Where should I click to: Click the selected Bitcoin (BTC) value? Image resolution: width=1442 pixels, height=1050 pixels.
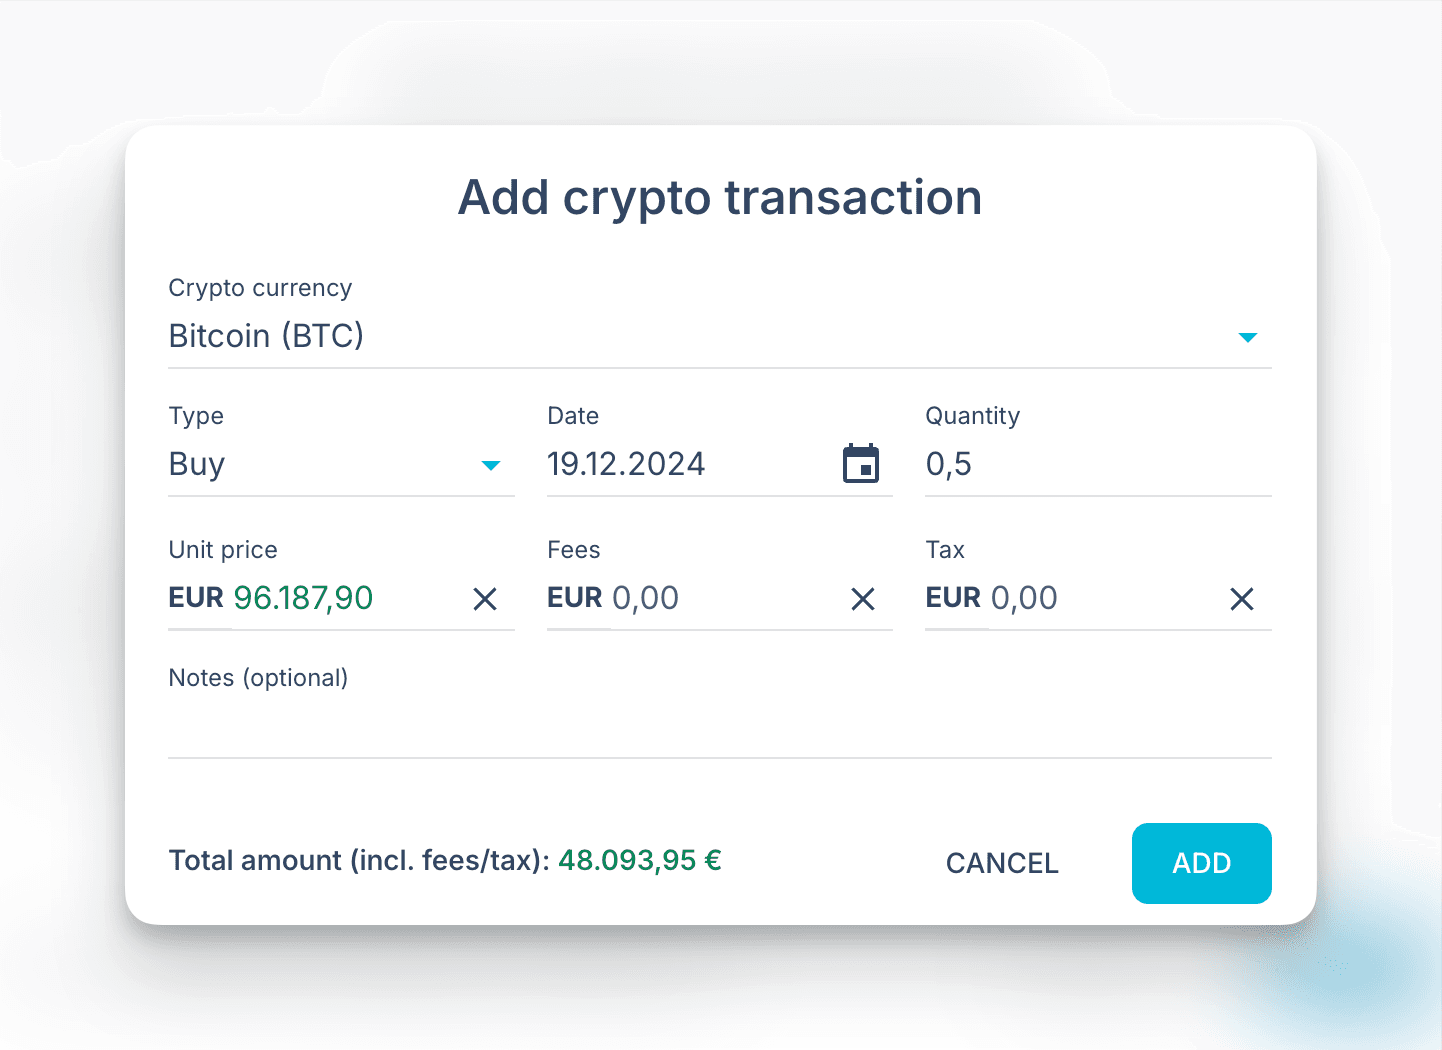pos(266,336)
